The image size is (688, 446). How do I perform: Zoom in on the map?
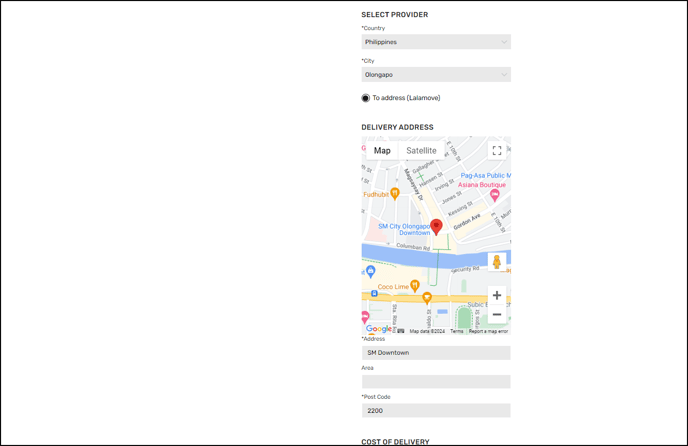click(x=497, y=295)
